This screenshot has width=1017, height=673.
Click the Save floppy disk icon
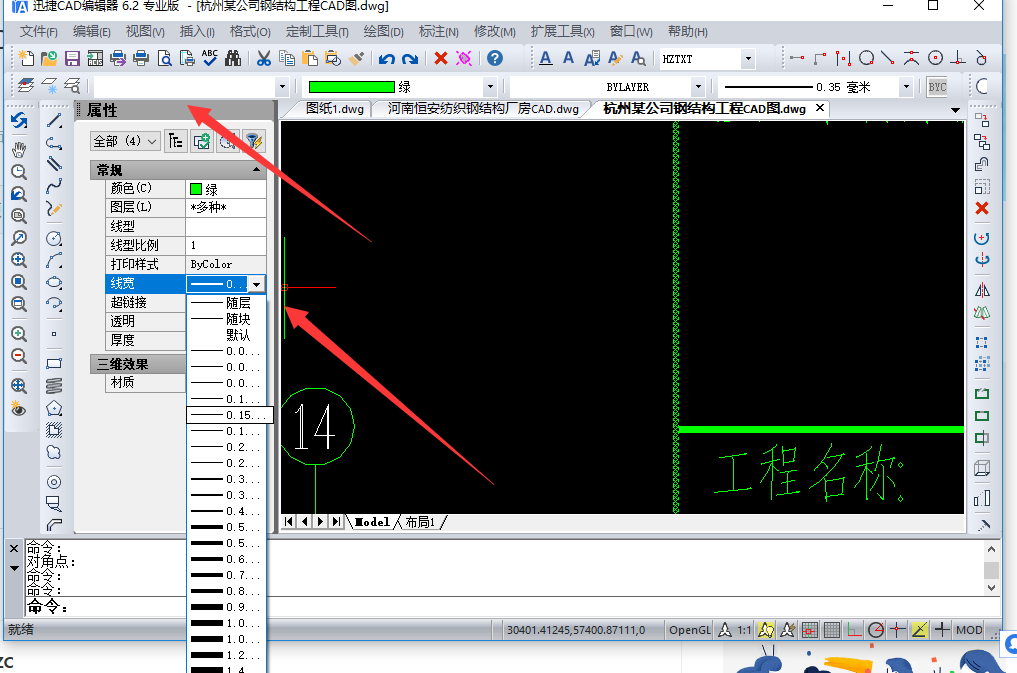click(72, 58)
